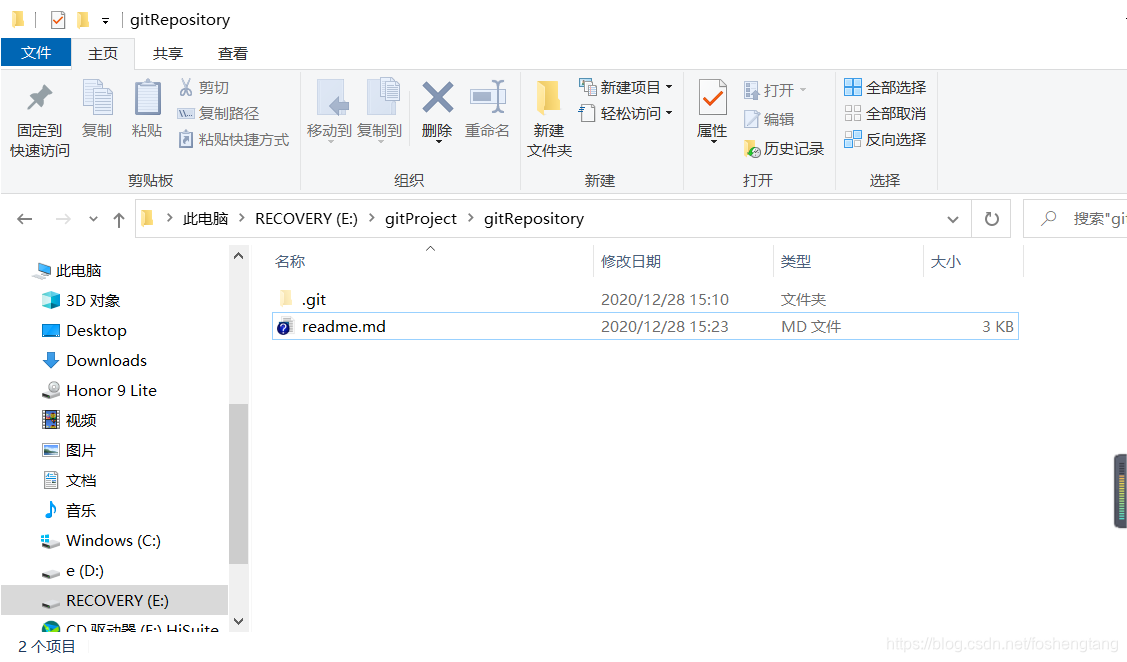Click the Properties checkmark in title bar
Viewport: 1127px width, 662px height.
[x=58, y=19]
